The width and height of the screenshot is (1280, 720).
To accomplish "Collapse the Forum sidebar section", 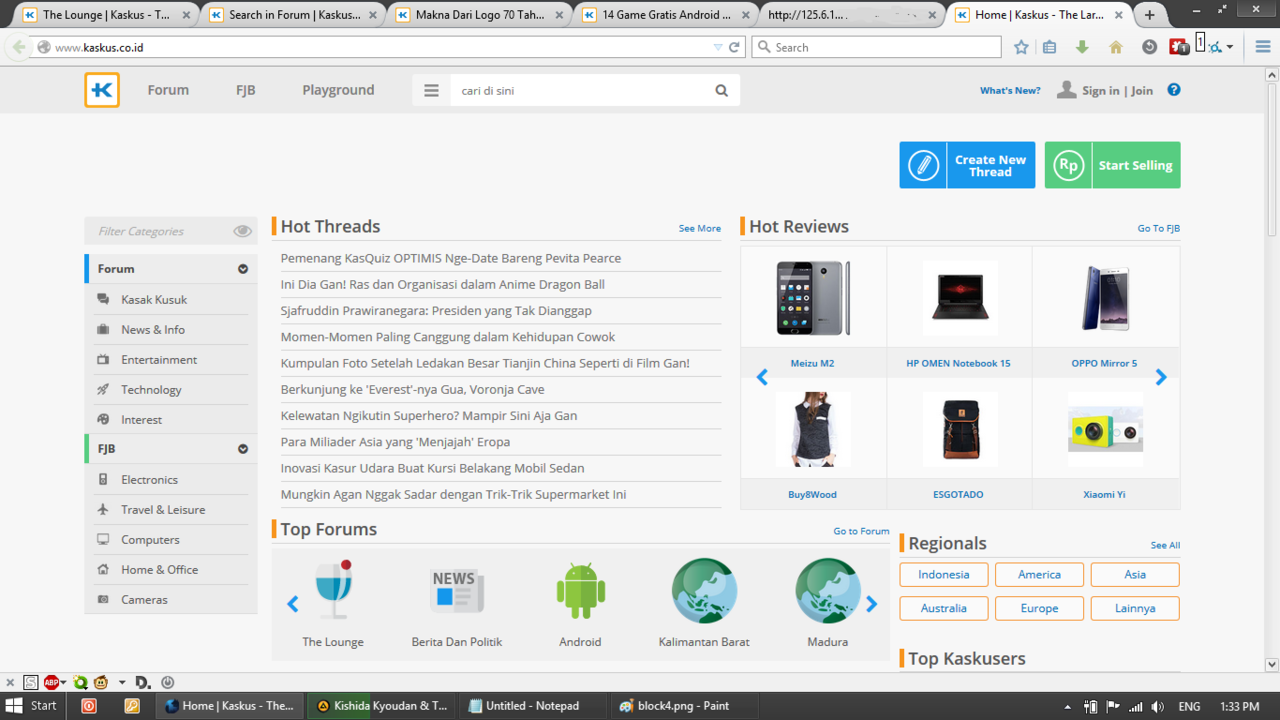I will 243,269.
